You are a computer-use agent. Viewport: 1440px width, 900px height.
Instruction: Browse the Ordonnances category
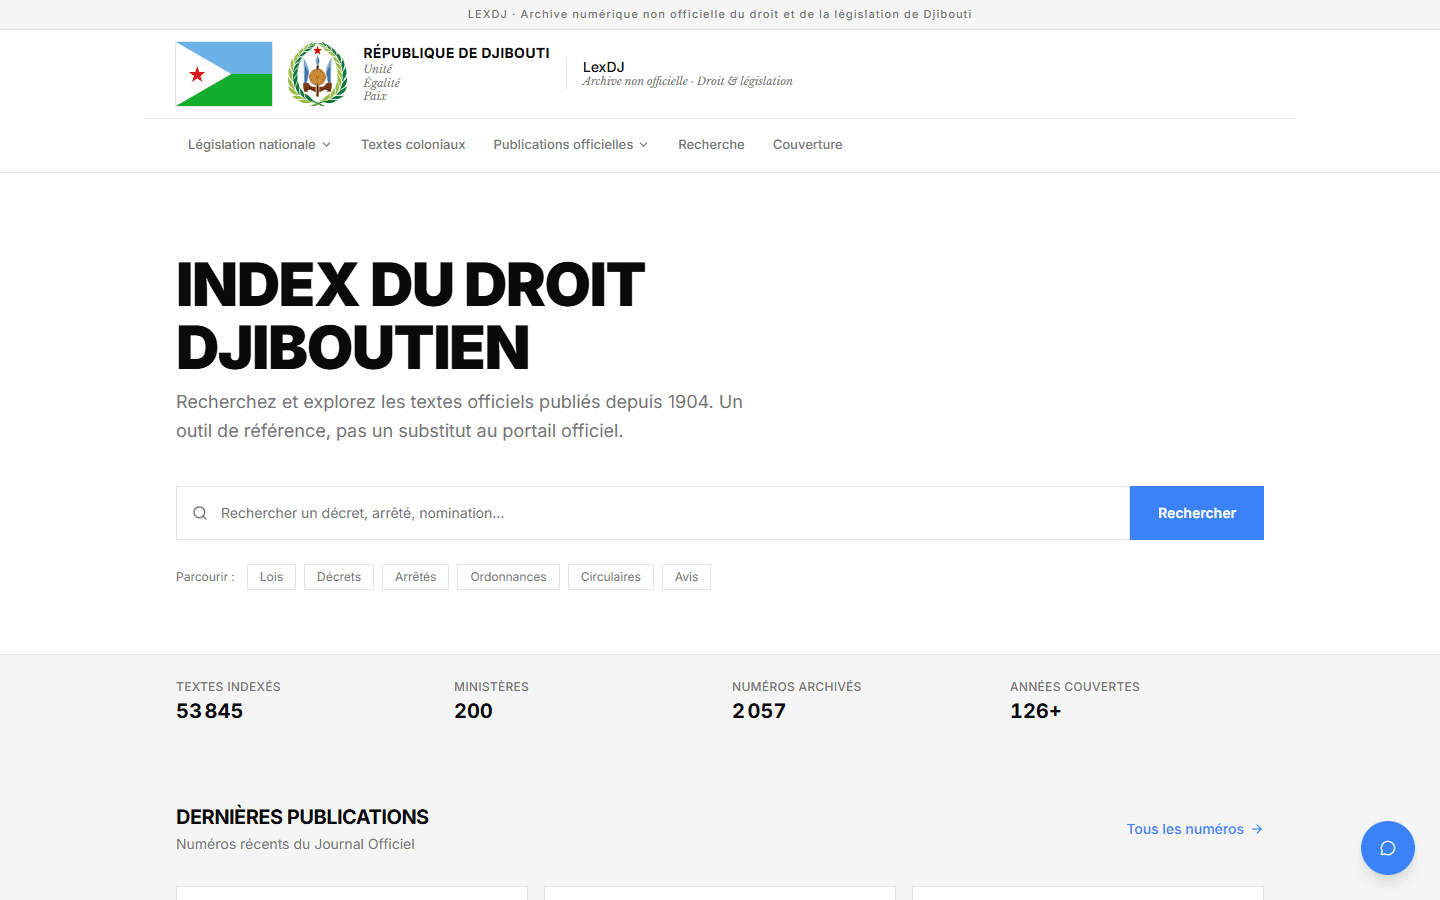tap(508, 577)
